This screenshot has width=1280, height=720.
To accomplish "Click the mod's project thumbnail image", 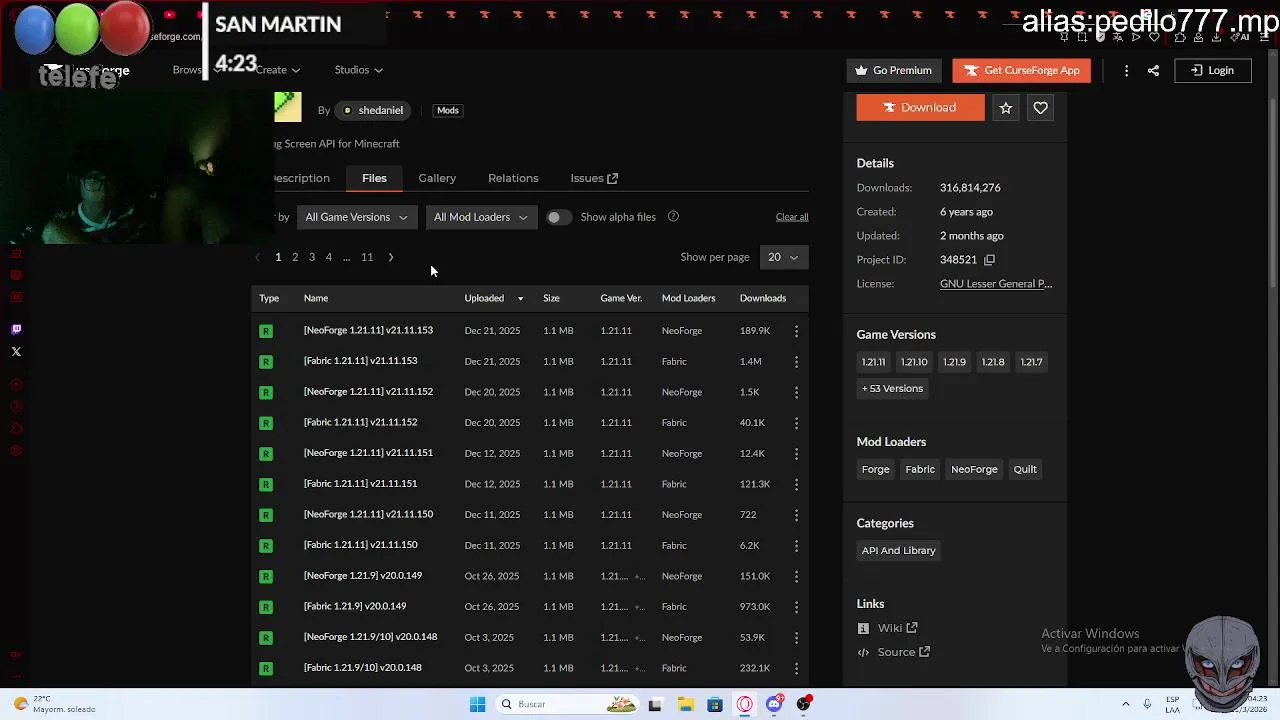I will coord(288,106).
